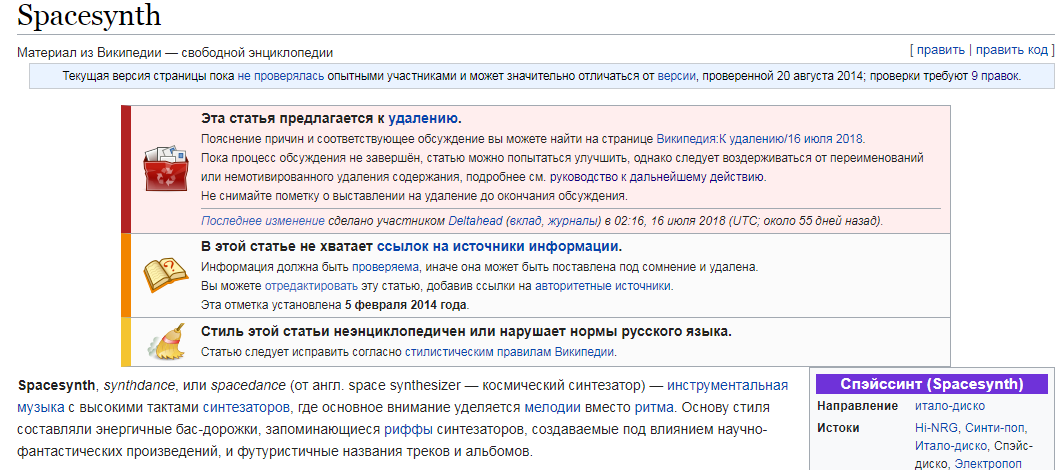The image size is (1063, 470).
Task: Click the 'Направление' infobox label
Action: [857, 406]
